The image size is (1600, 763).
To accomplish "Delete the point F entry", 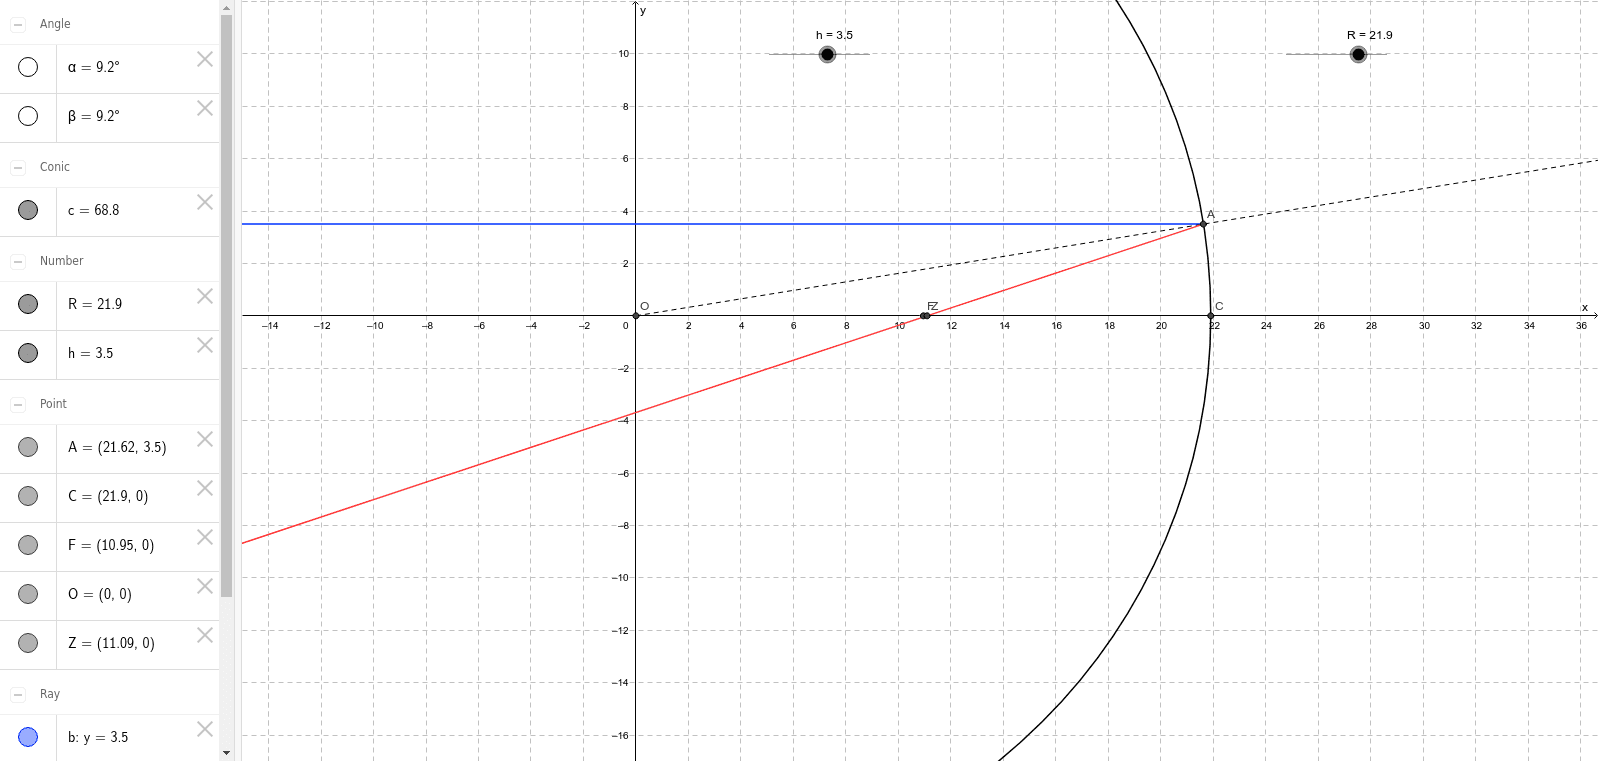I will click(x=205, y=537).
